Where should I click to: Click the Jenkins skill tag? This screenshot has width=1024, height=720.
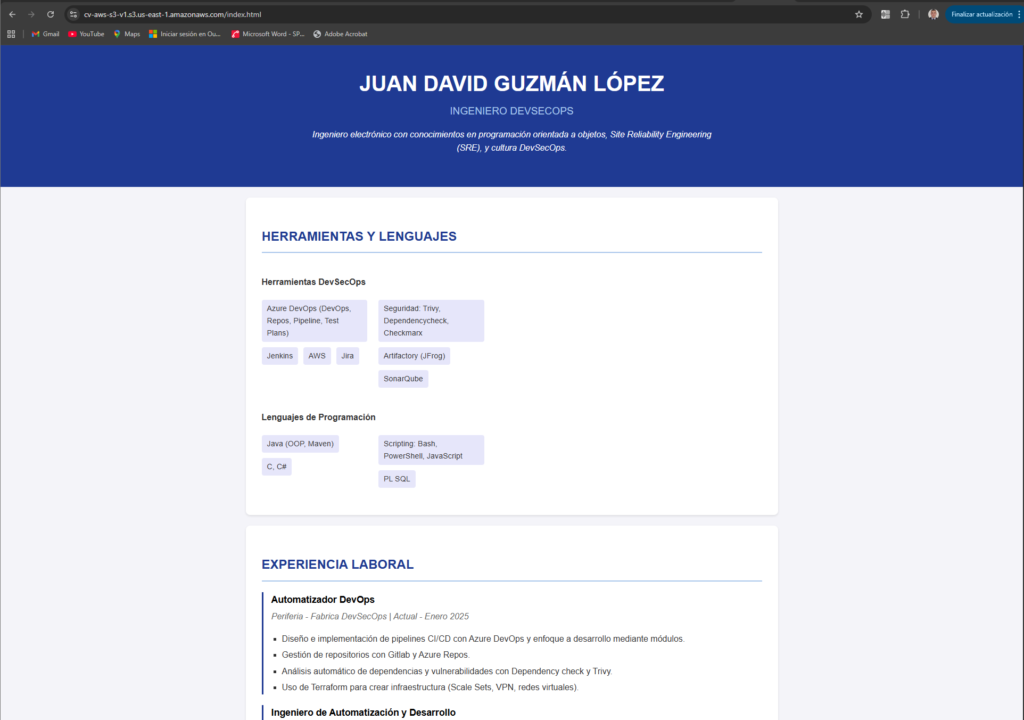[x=280, y=356]
